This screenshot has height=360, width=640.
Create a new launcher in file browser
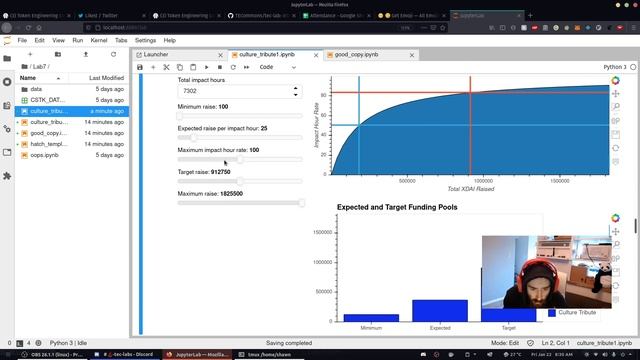click(30, 54)
